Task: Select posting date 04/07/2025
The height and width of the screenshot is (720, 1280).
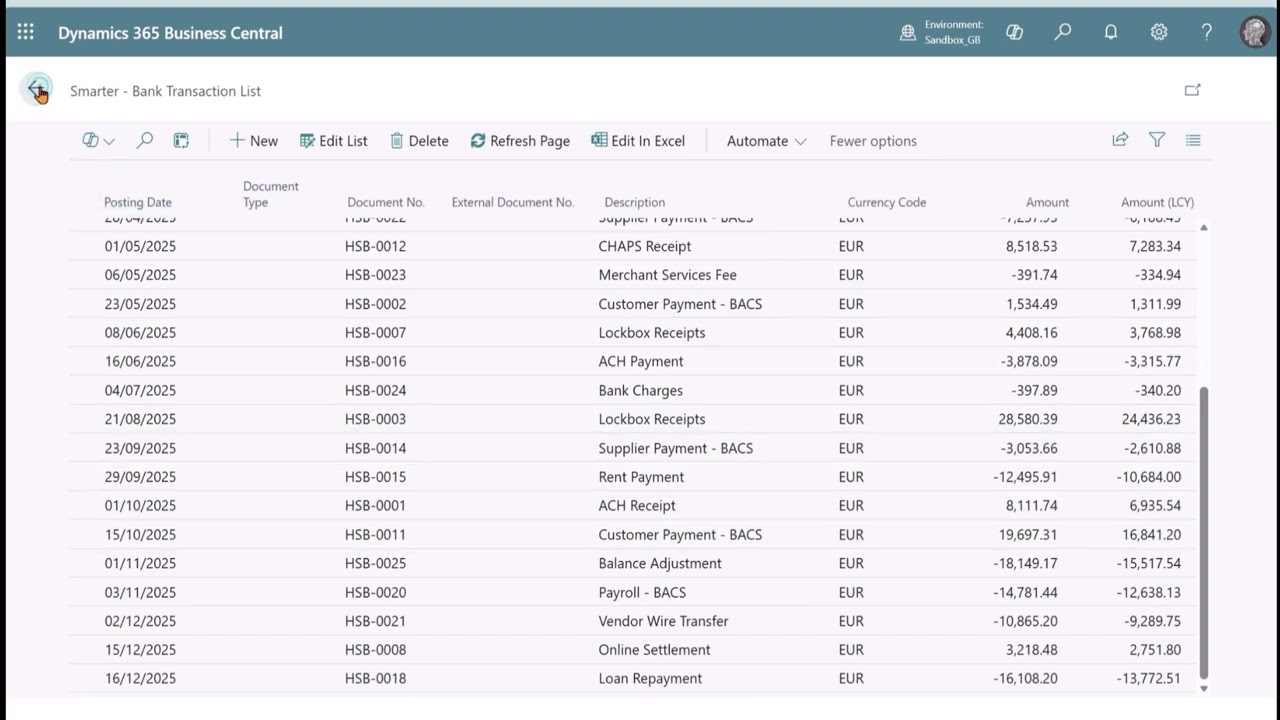Action: [x=140, y=390]
